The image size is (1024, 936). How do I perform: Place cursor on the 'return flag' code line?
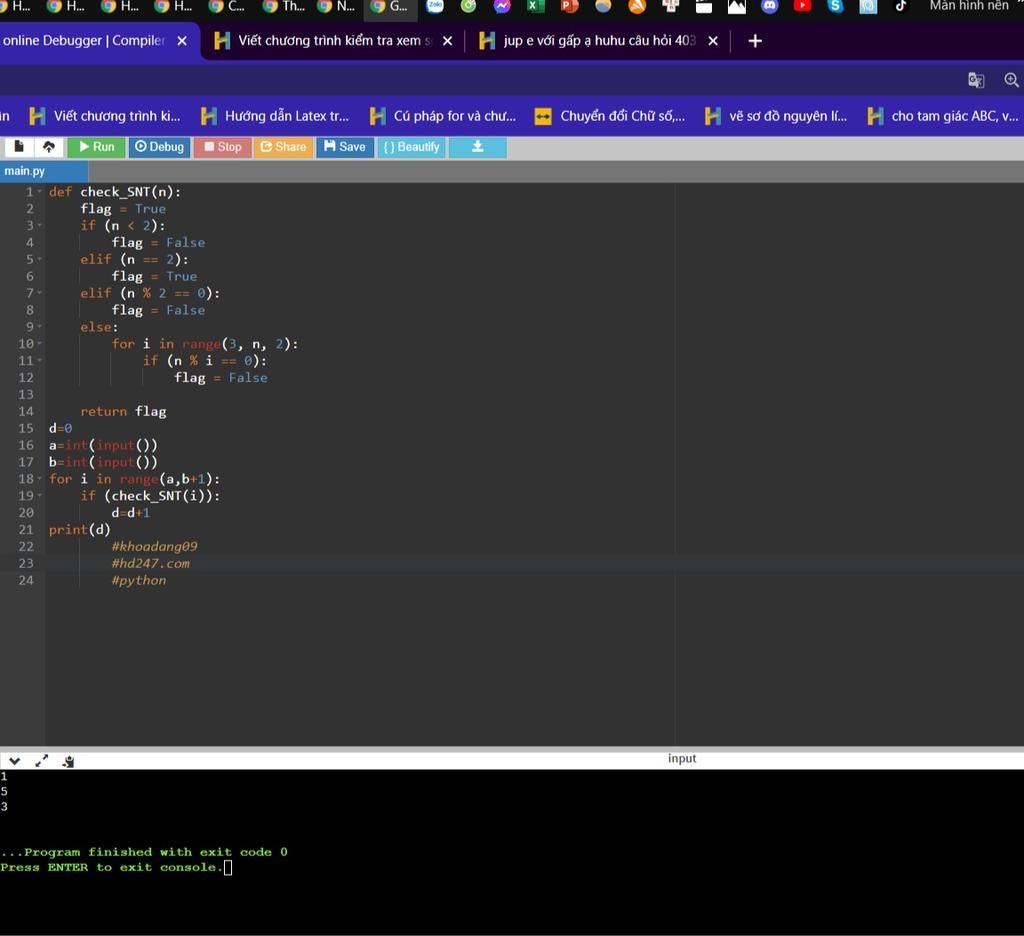point(123,412)
